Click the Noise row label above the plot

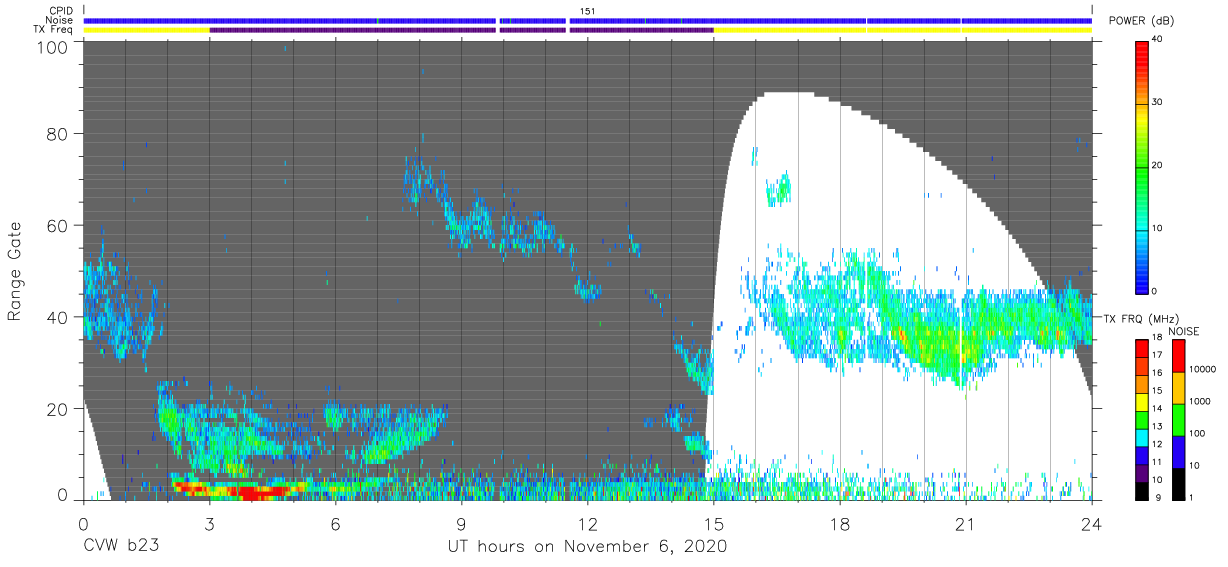59,20
